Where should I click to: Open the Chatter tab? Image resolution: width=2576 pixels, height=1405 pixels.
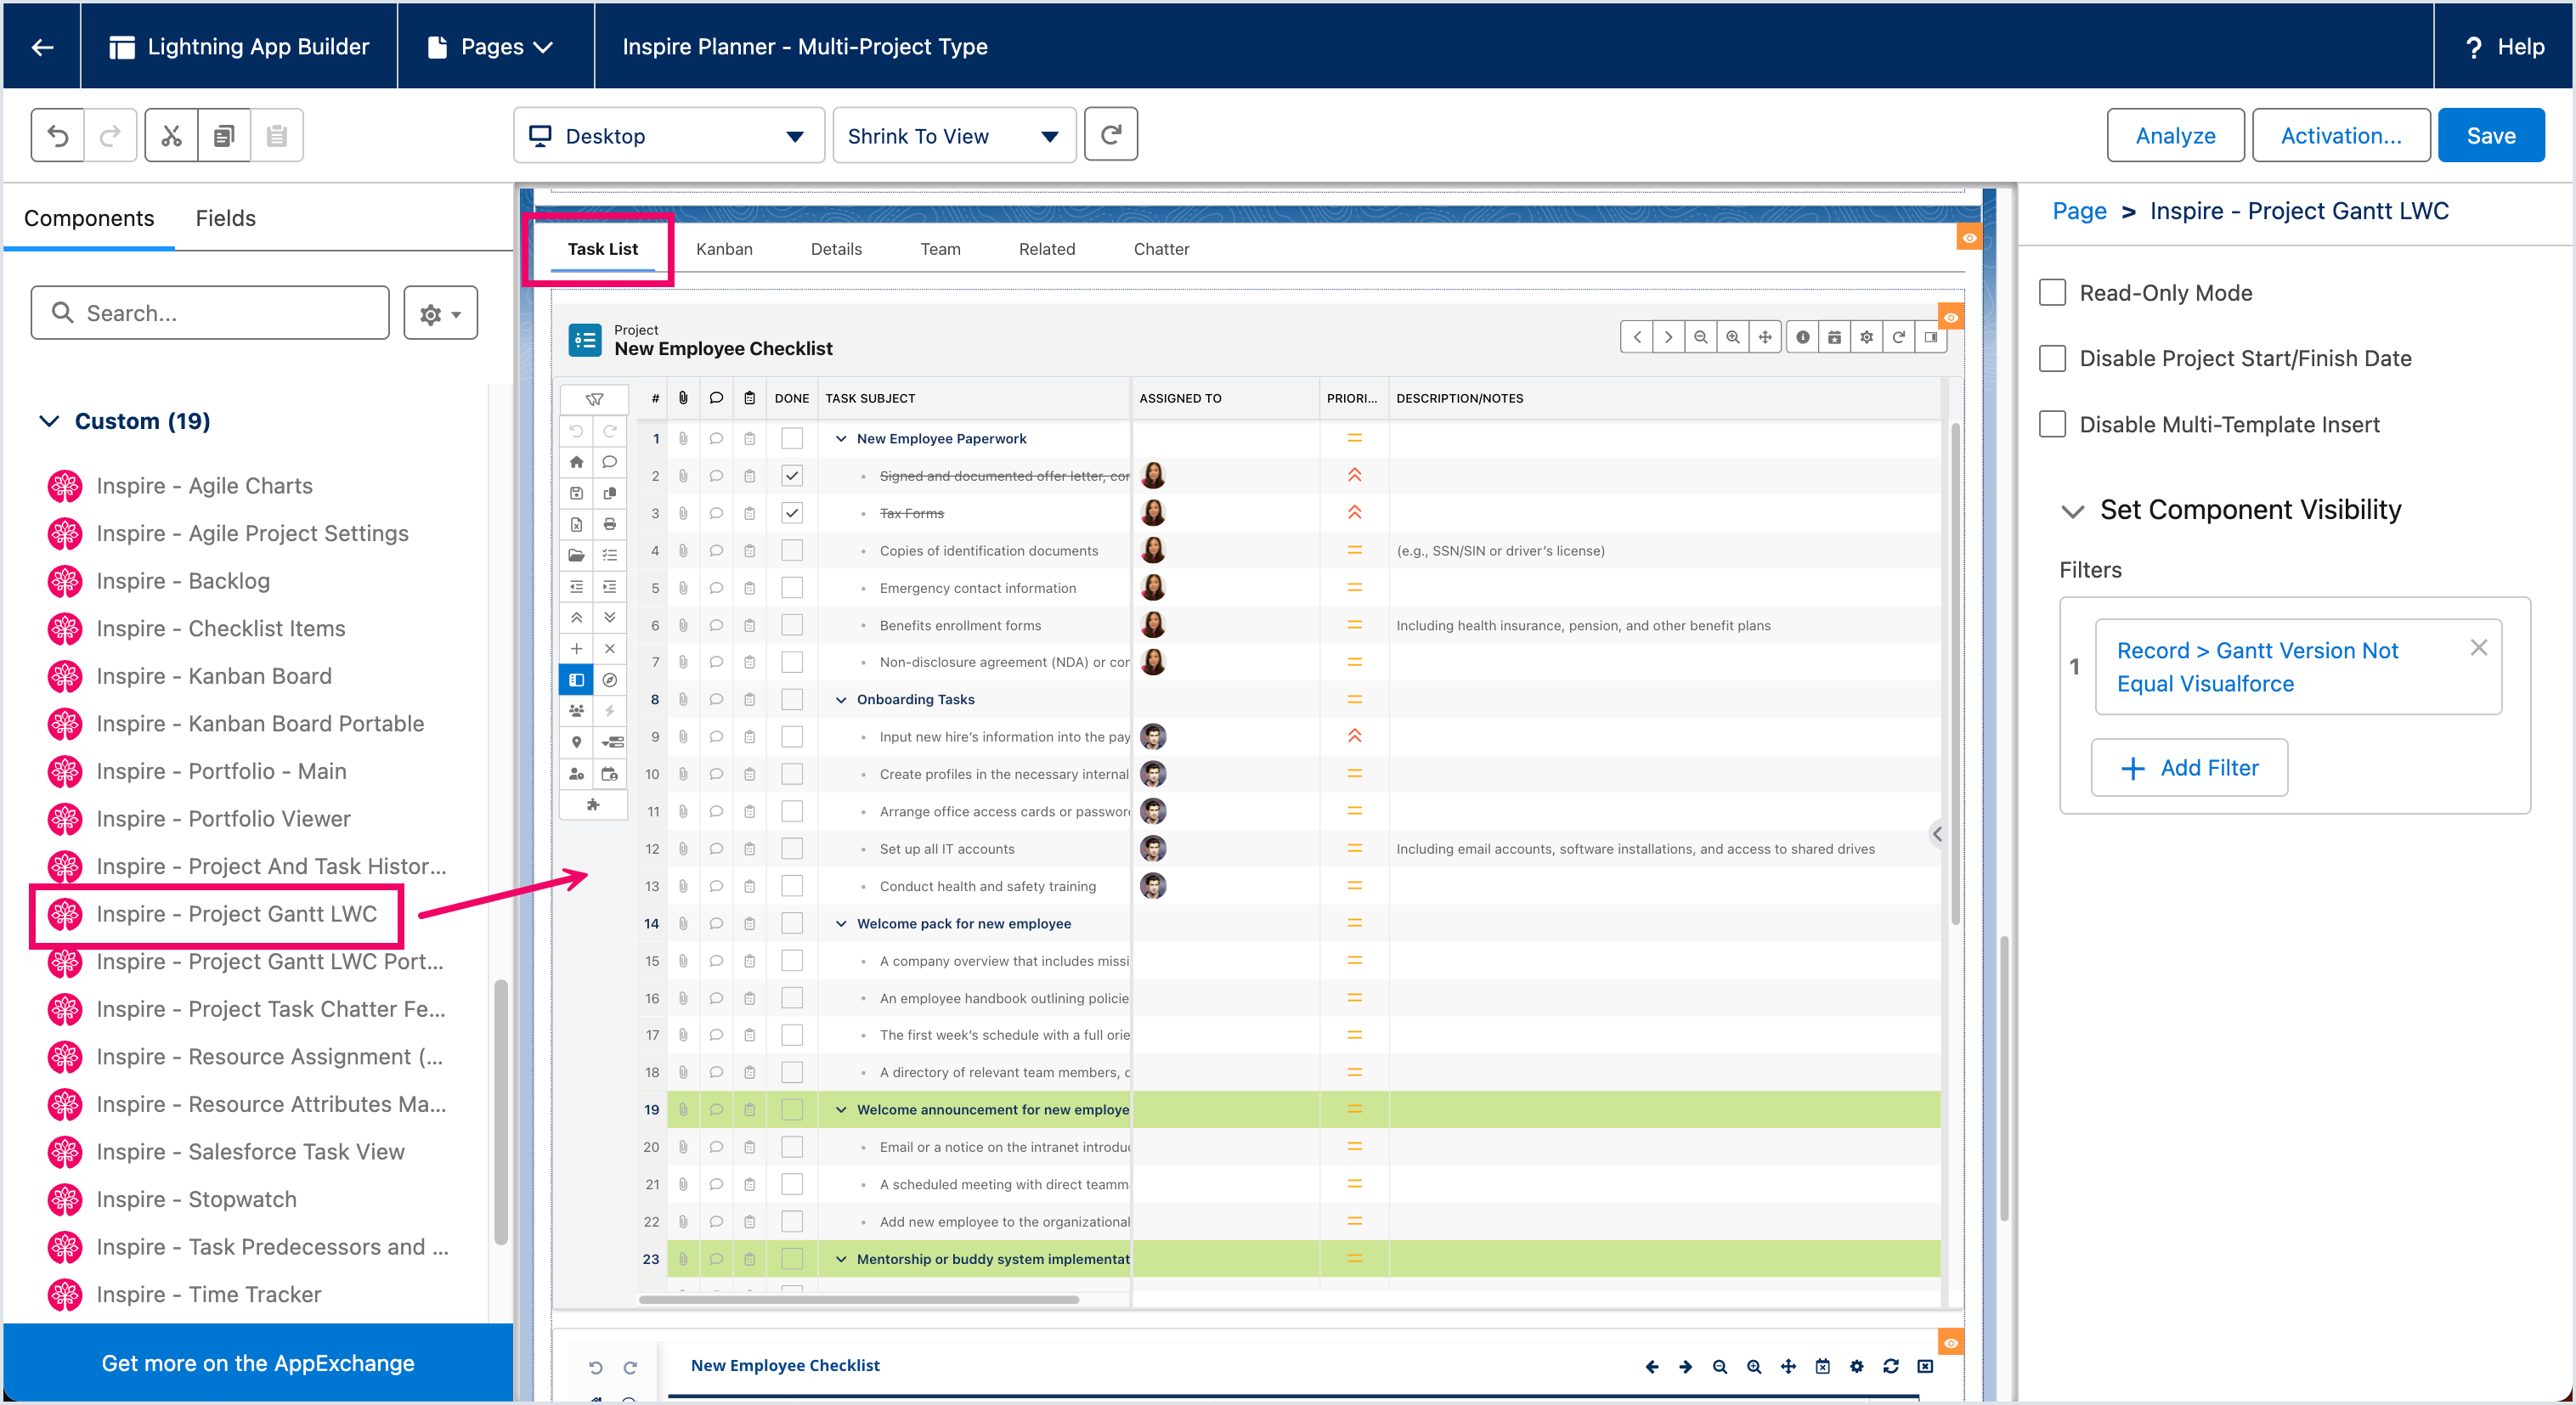1161,249
